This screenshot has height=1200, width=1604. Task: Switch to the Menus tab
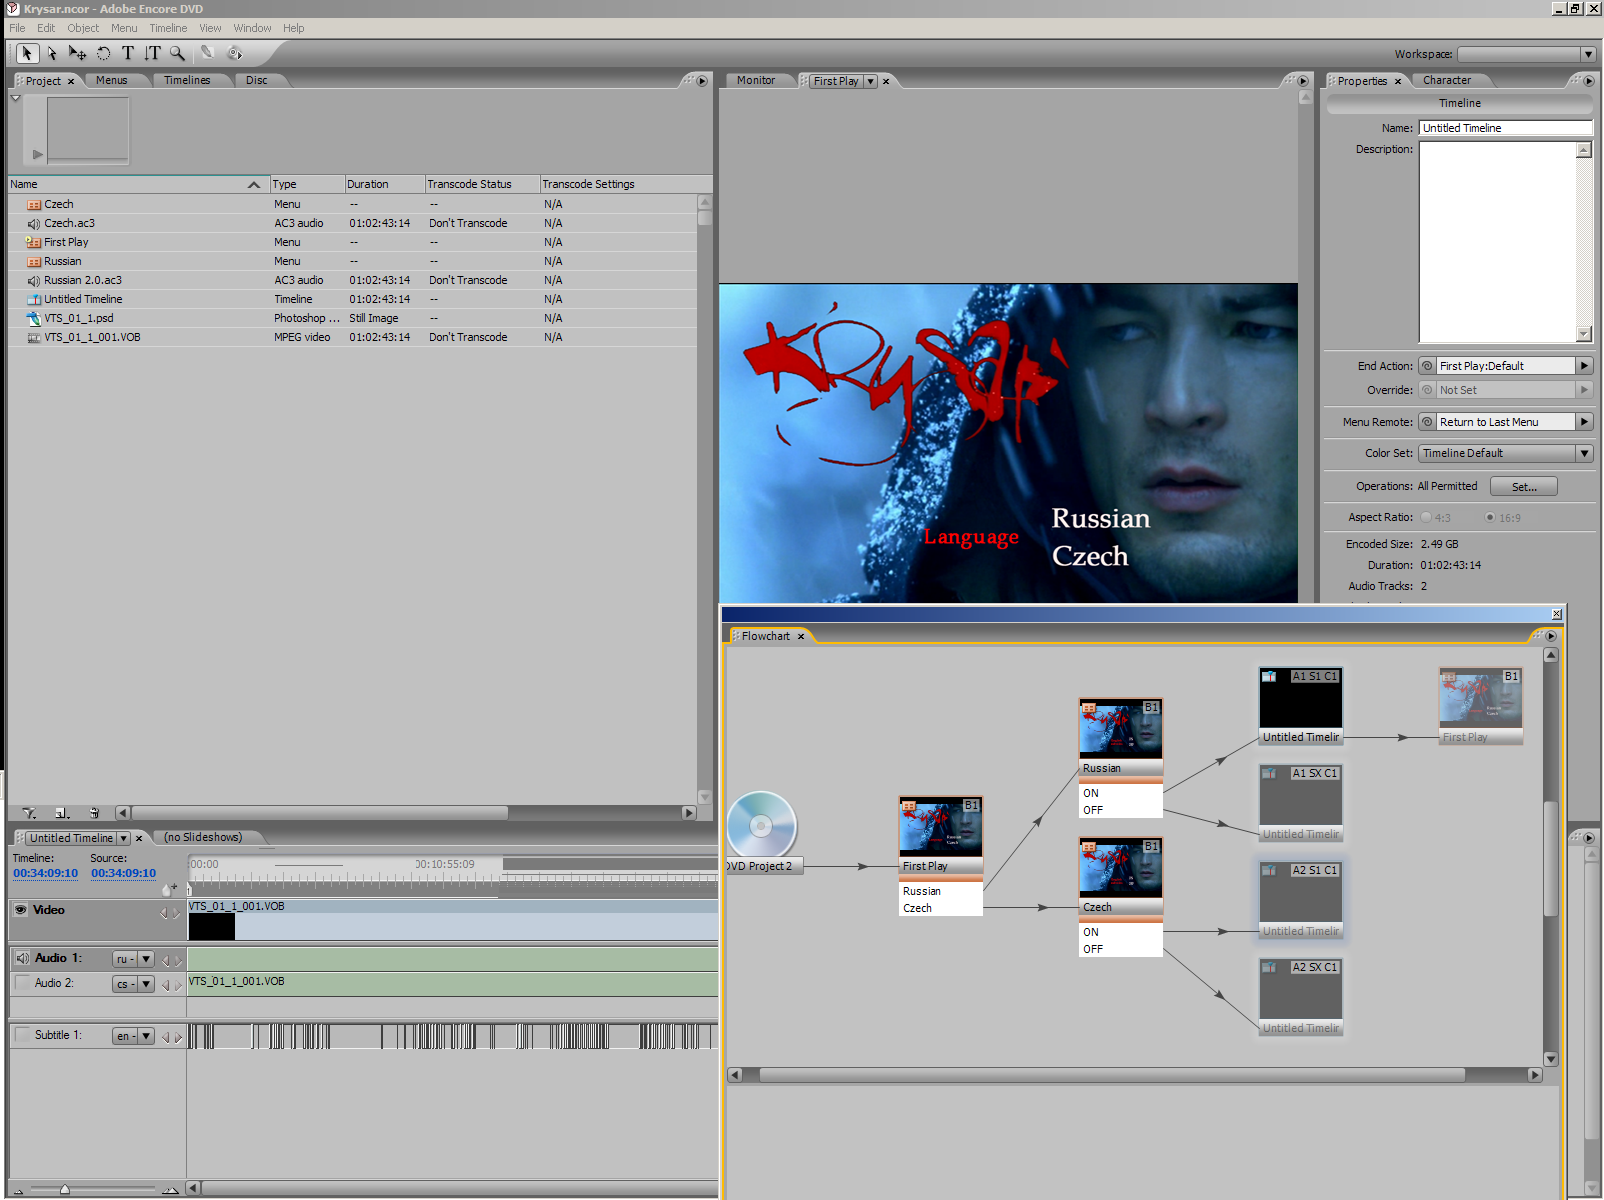[112, 80]
